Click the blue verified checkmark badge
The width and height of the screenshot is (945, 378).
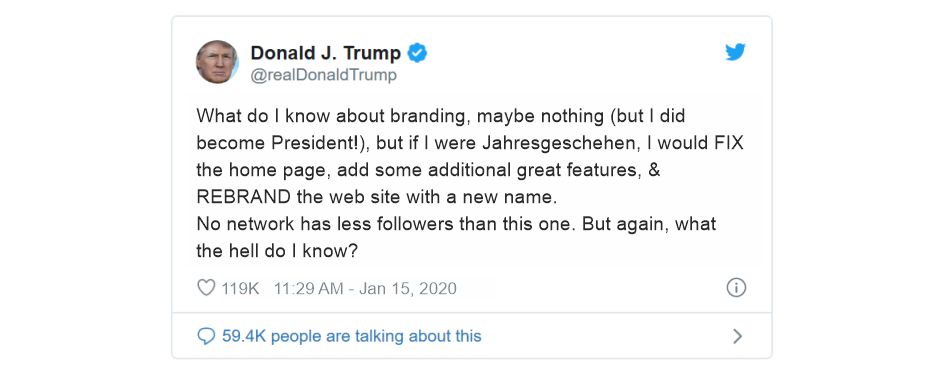click(x=417, y=53)
